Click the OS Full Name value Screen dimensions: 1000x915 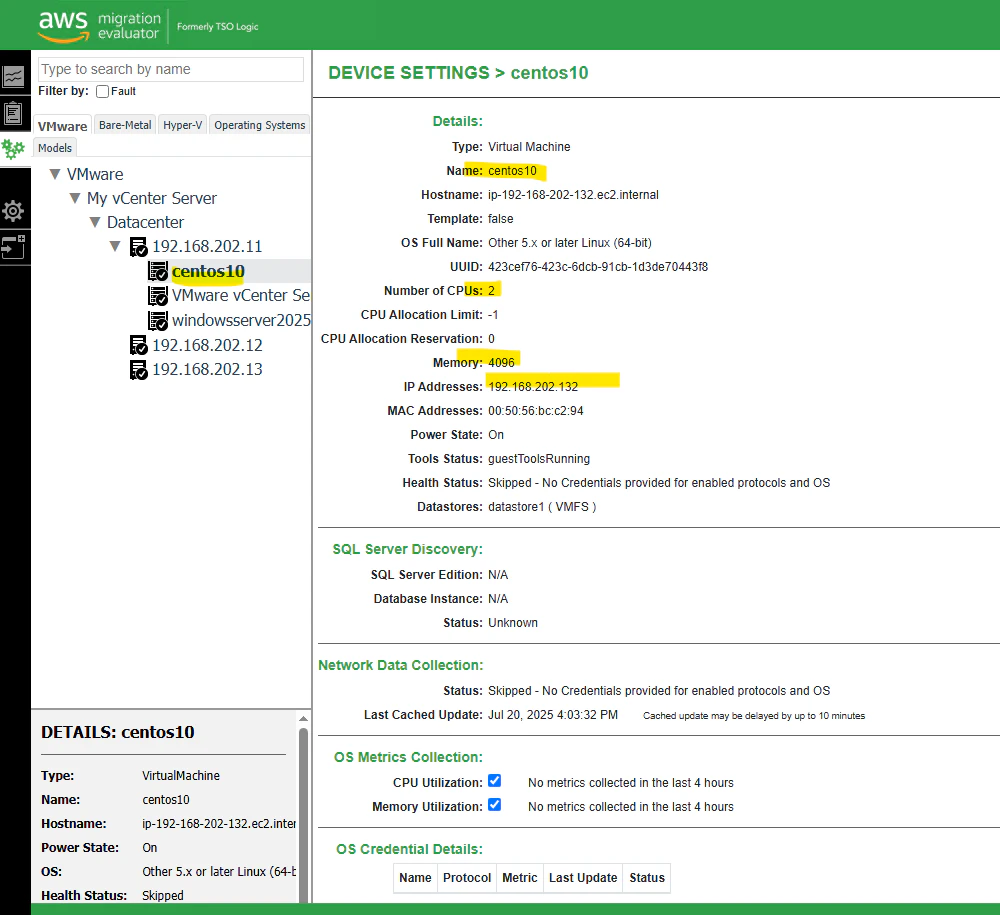point(570,243)
